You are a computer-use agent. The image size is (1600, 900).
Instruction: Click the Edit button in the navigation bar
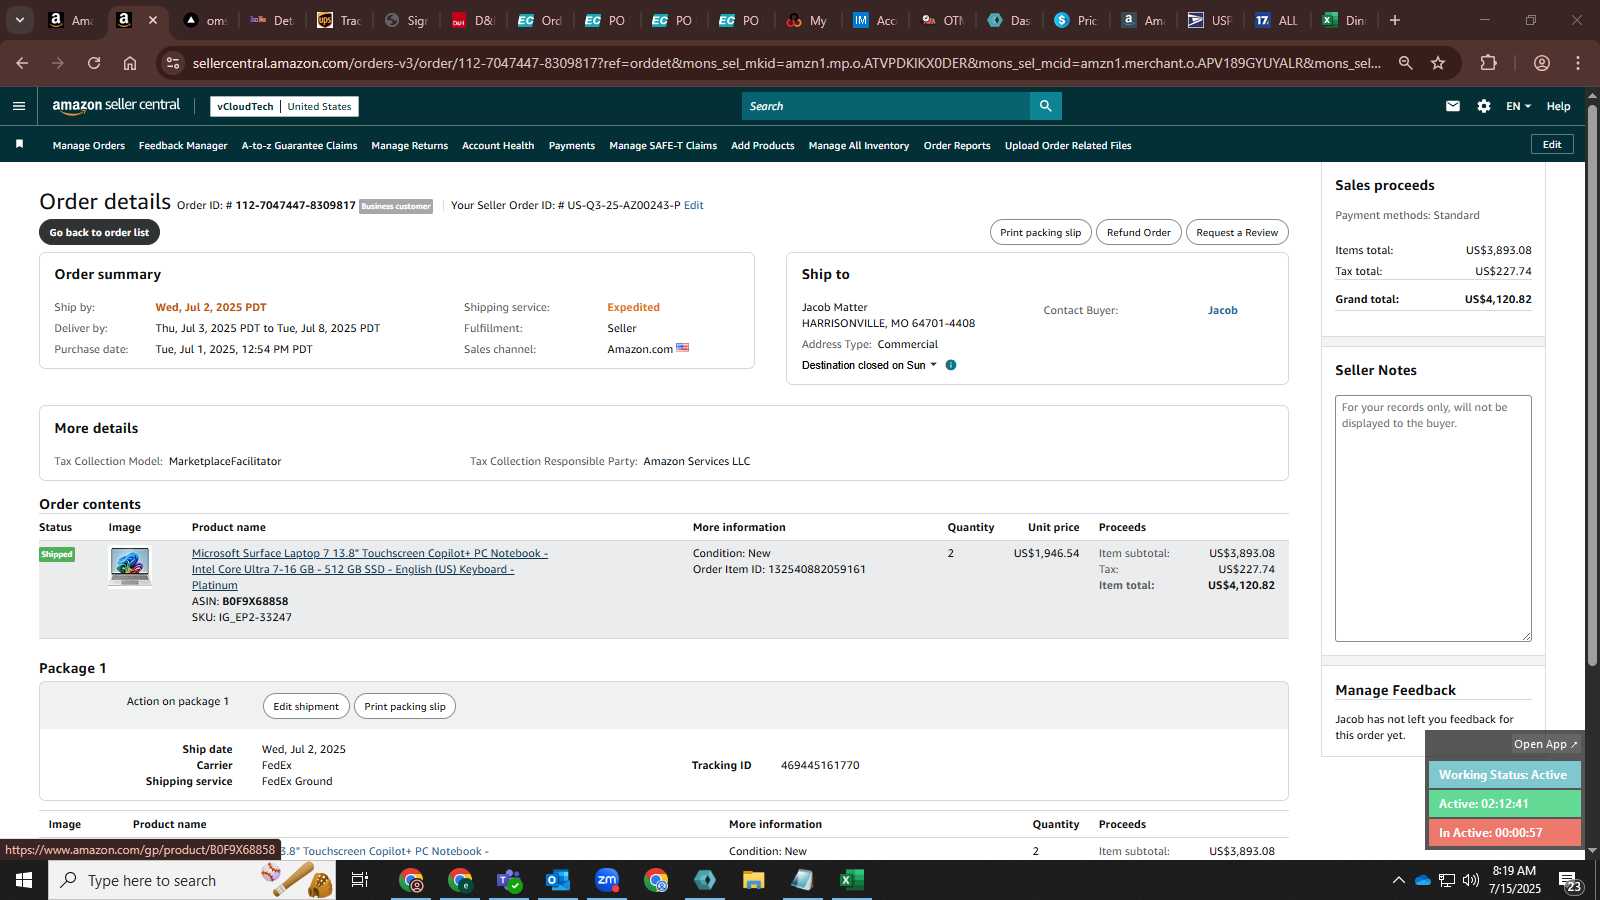pos(1552,145)
